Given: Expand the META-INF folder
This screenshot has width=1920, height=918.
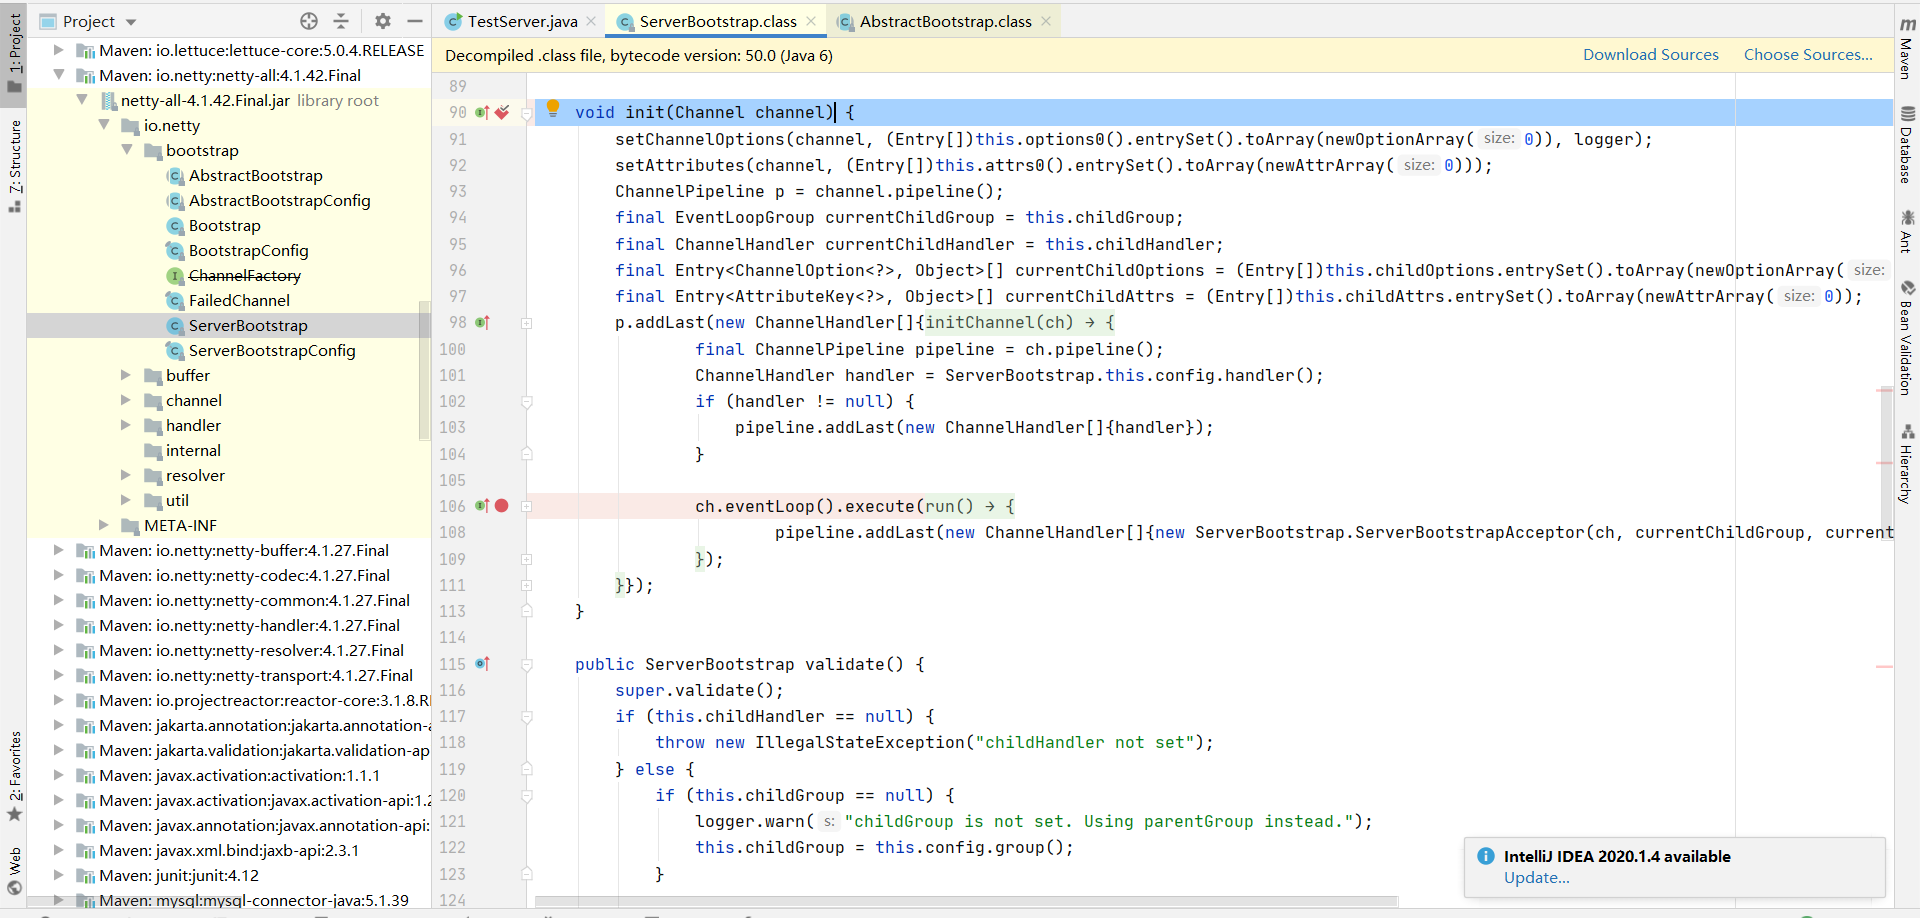Looking at the screenshot, I should pos(104,525).
